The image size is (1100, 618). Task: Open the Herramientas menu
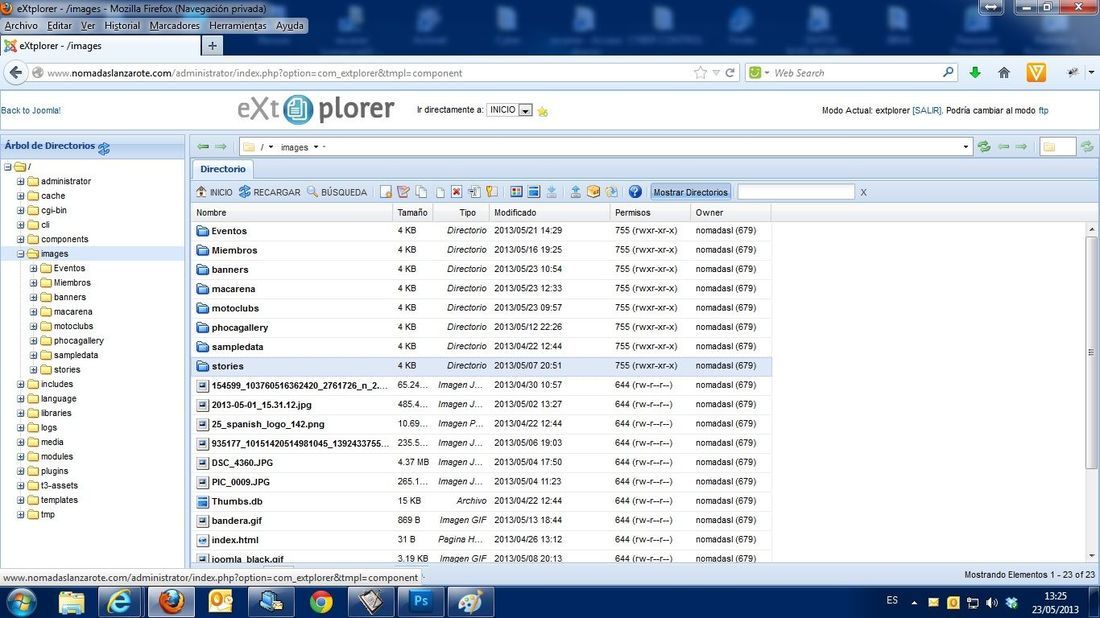click(238, 26)
